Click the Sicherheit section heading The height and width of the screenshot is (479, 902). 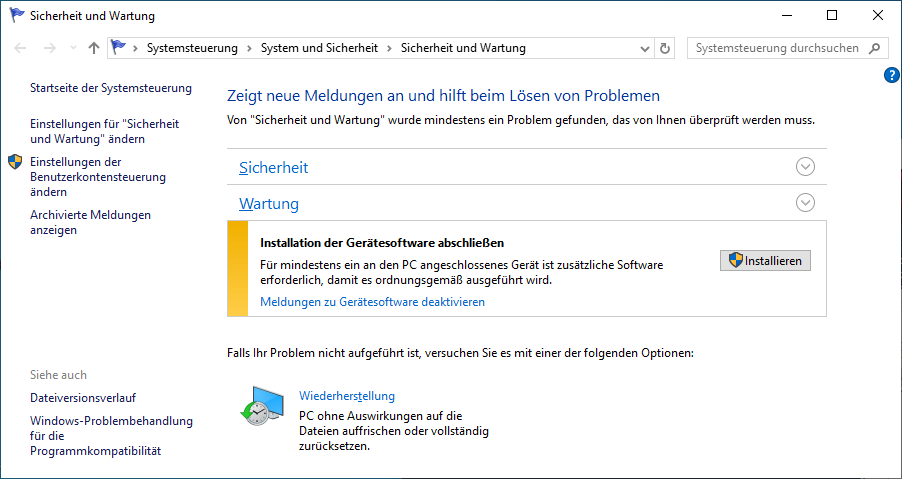pyautogui.click(x=273, y=167)
